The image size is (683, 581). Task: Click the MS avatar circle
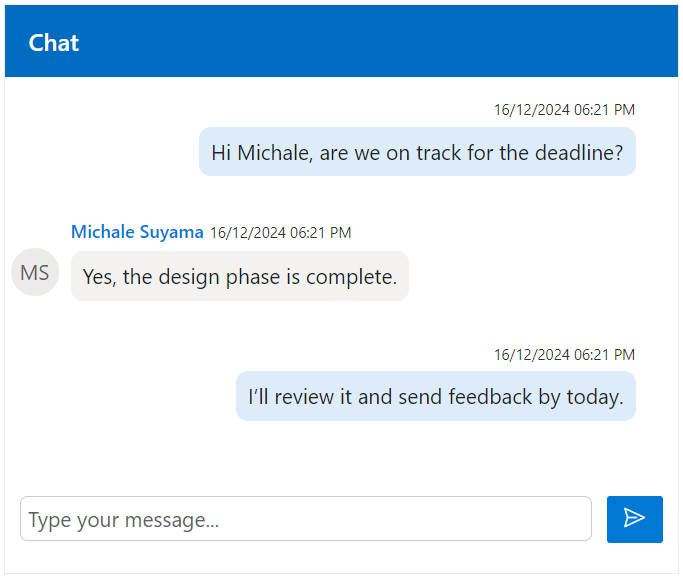(35, 273)
